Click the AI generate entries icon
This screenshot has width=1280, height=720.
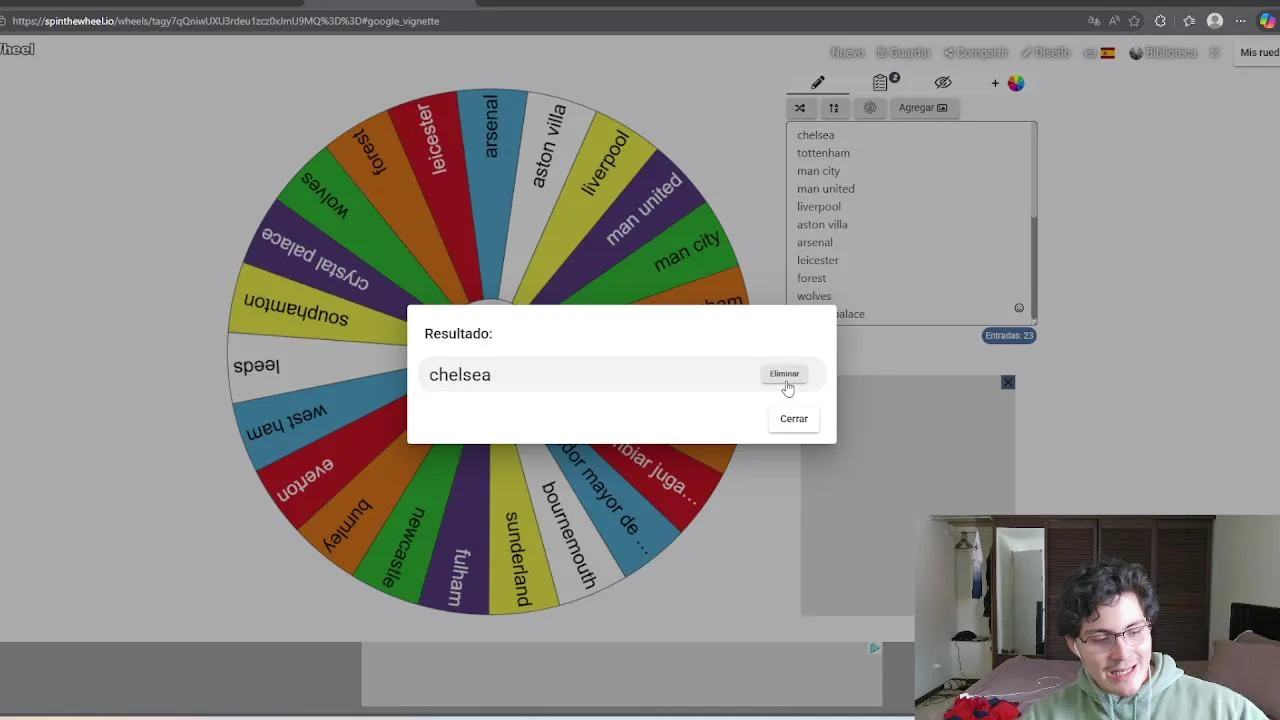click(x=870, y=108)
